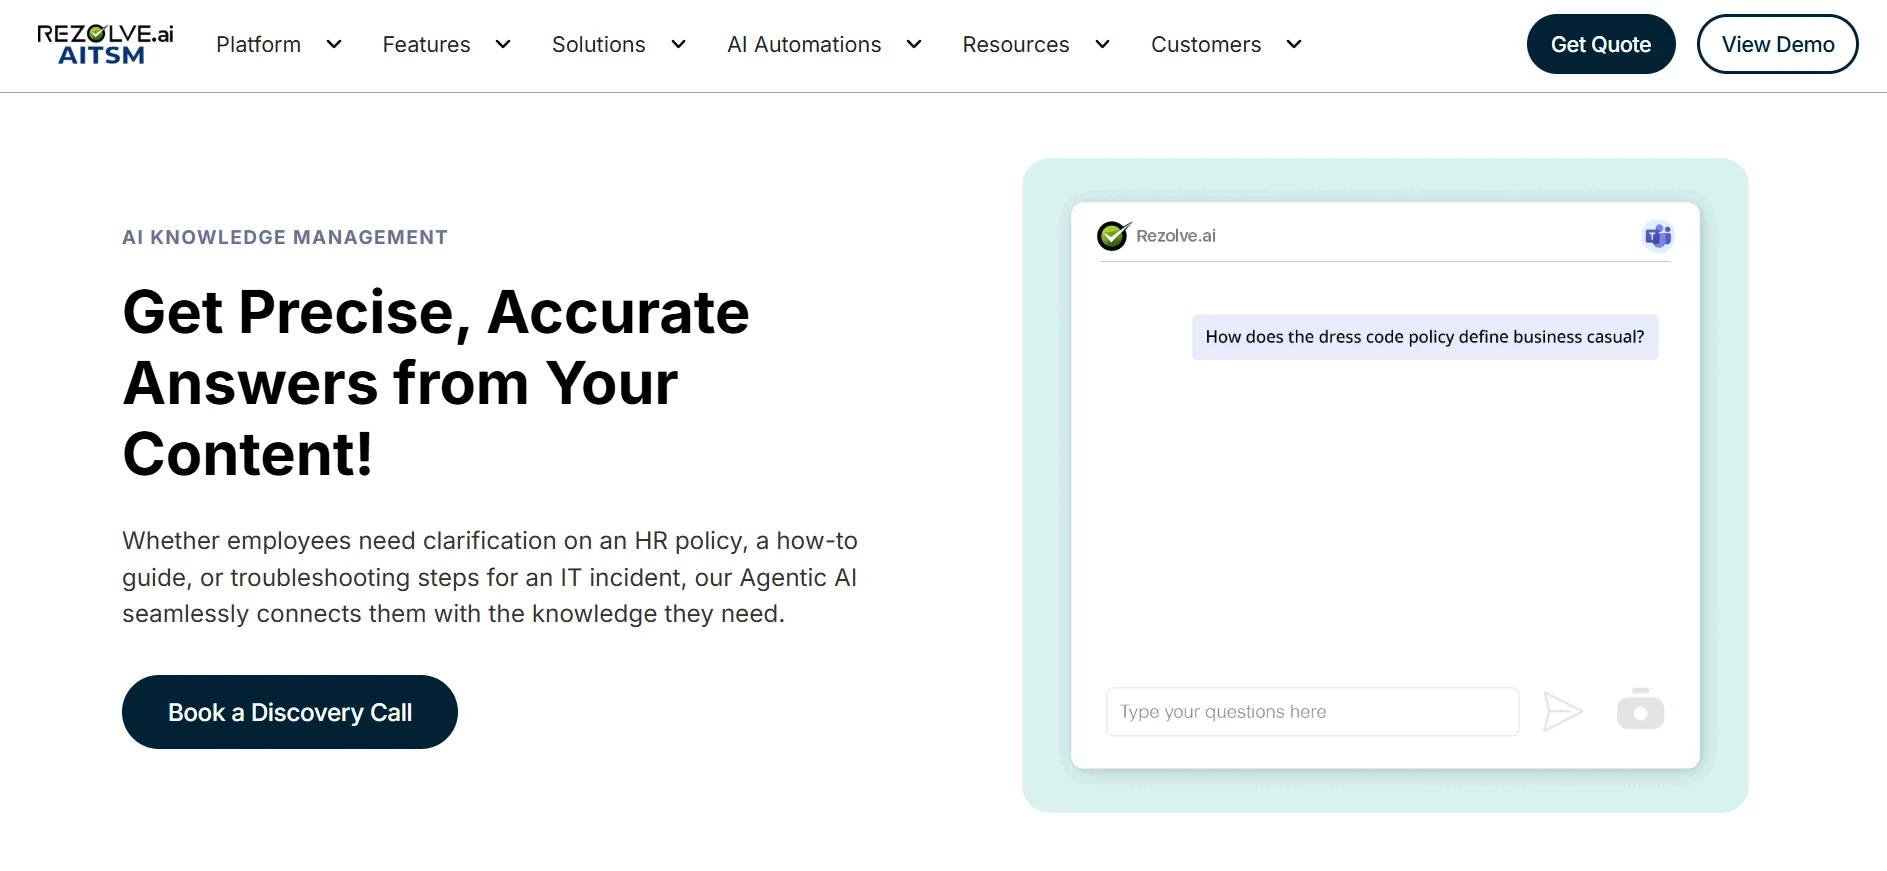The height and width of the screenshot is (871, 1887).
Task: Click the dress code question chat bubble
Action: (1424, 337)
